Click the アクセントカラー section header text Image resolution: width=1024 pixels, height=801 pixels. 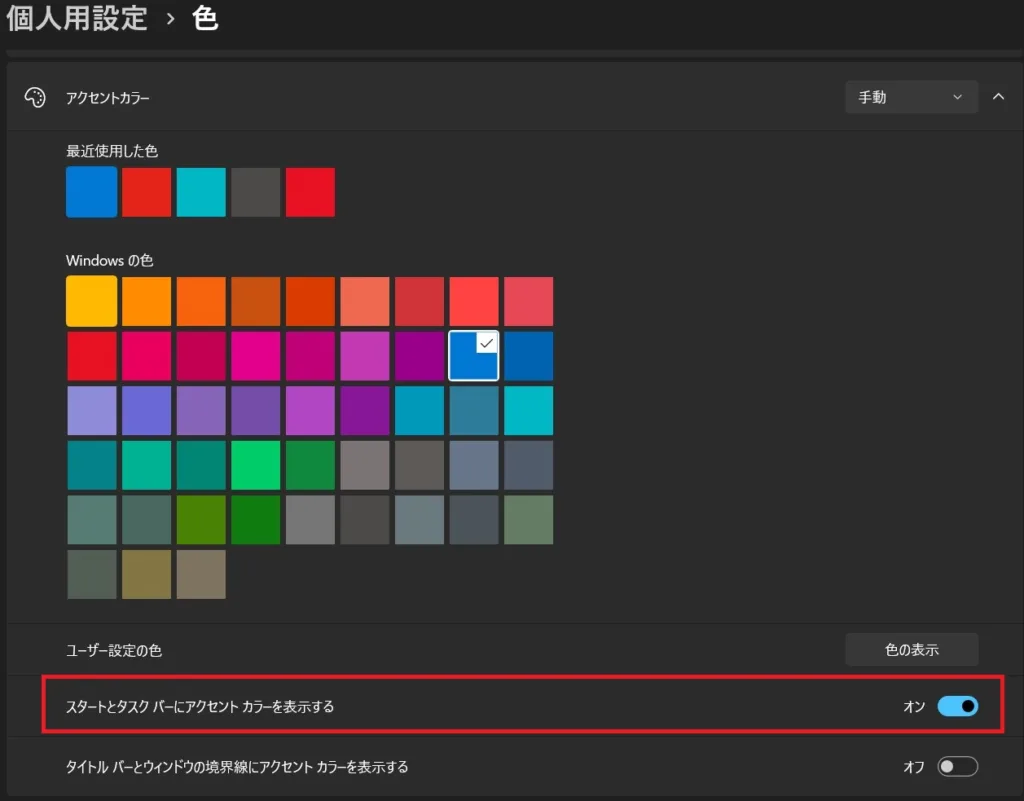[x=108, y=98]
